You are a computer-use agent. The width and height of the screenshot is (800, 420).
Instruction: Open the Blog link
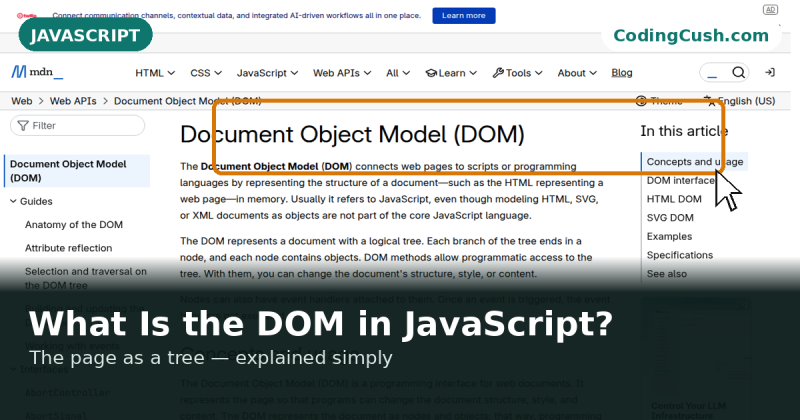[622, 73]
